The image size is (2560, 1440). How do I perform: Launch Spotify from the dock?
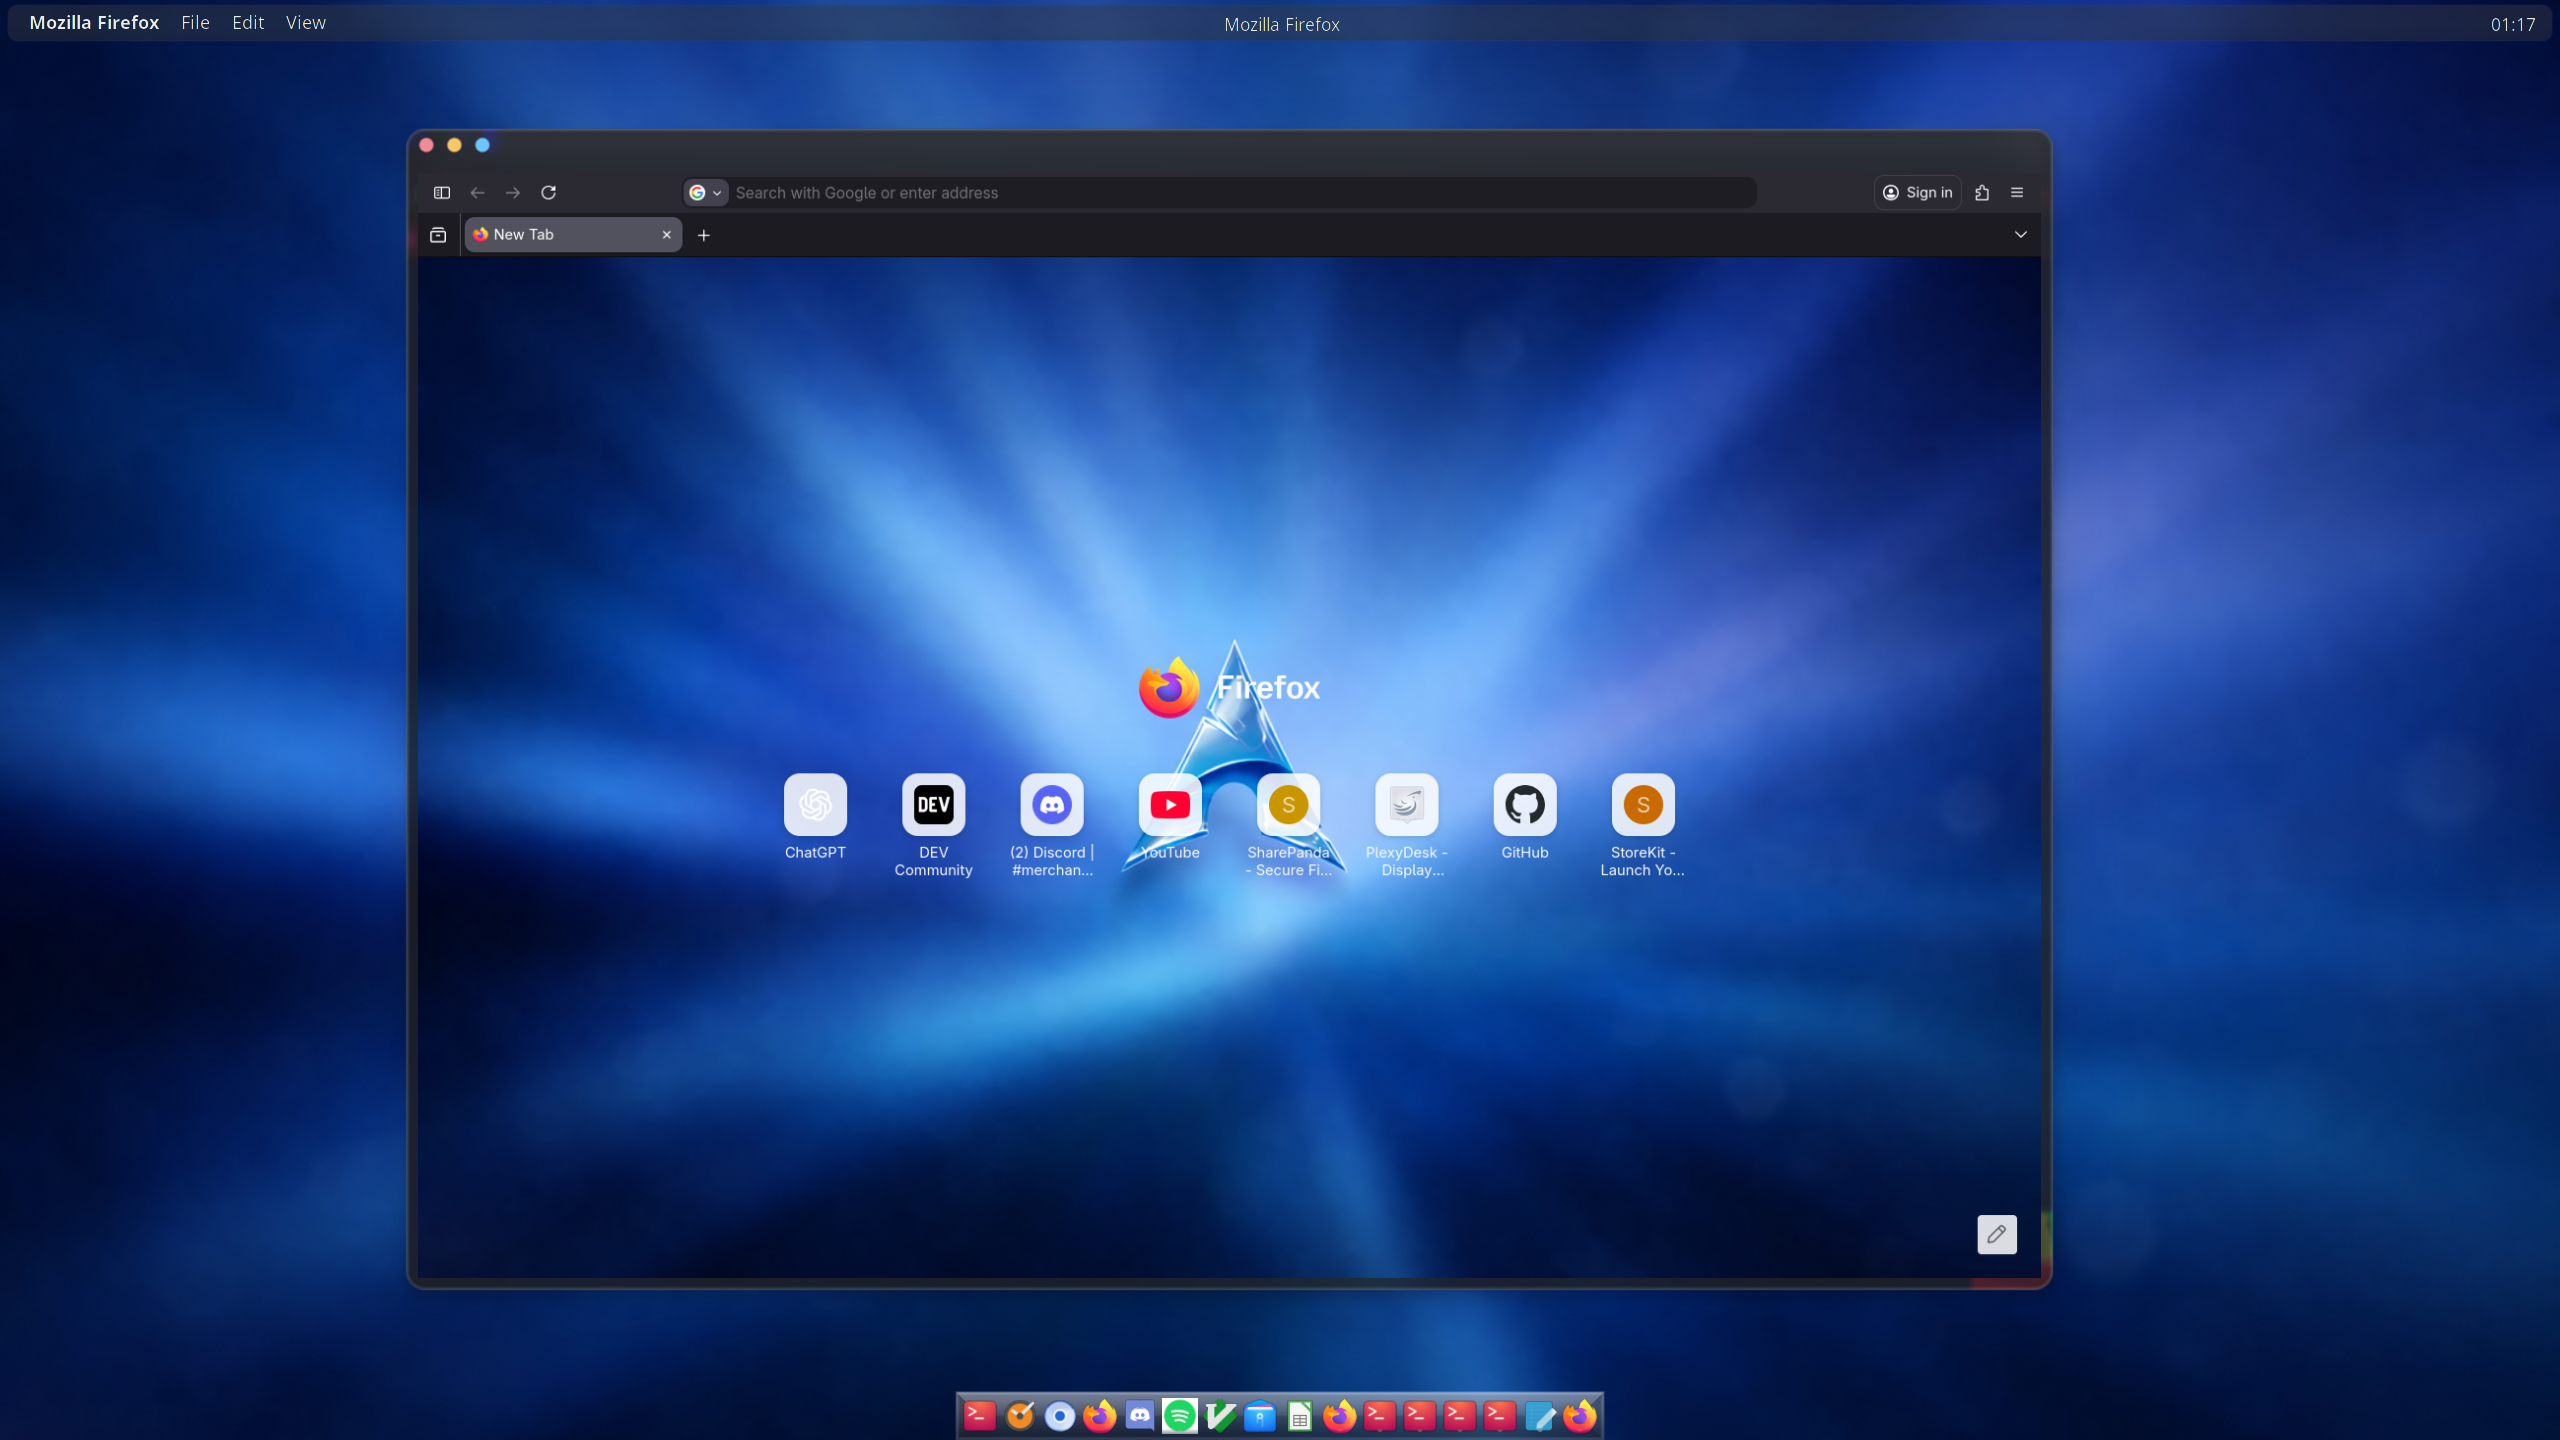pyautogui.click(x=1179, y=1415)
